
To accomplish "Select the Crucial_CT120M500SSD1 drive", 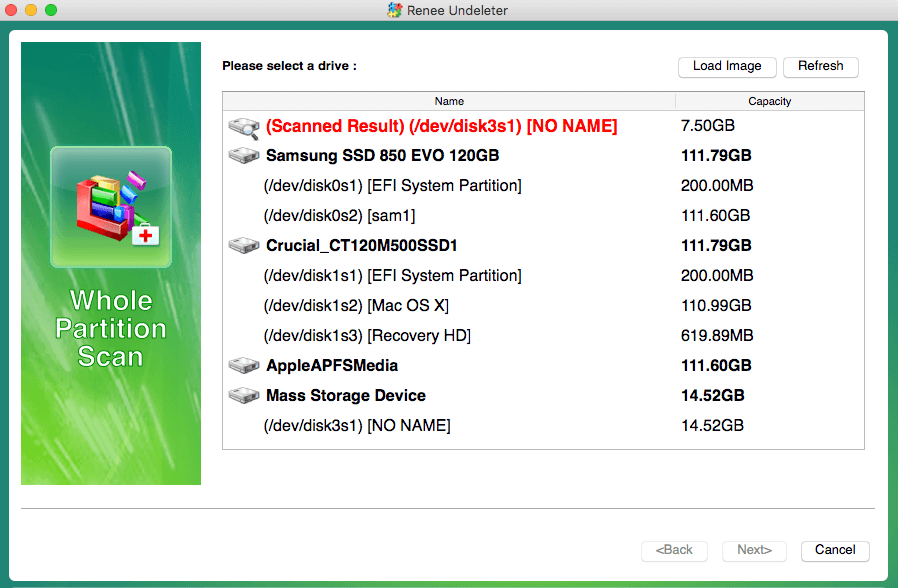I will click(361, 246).
